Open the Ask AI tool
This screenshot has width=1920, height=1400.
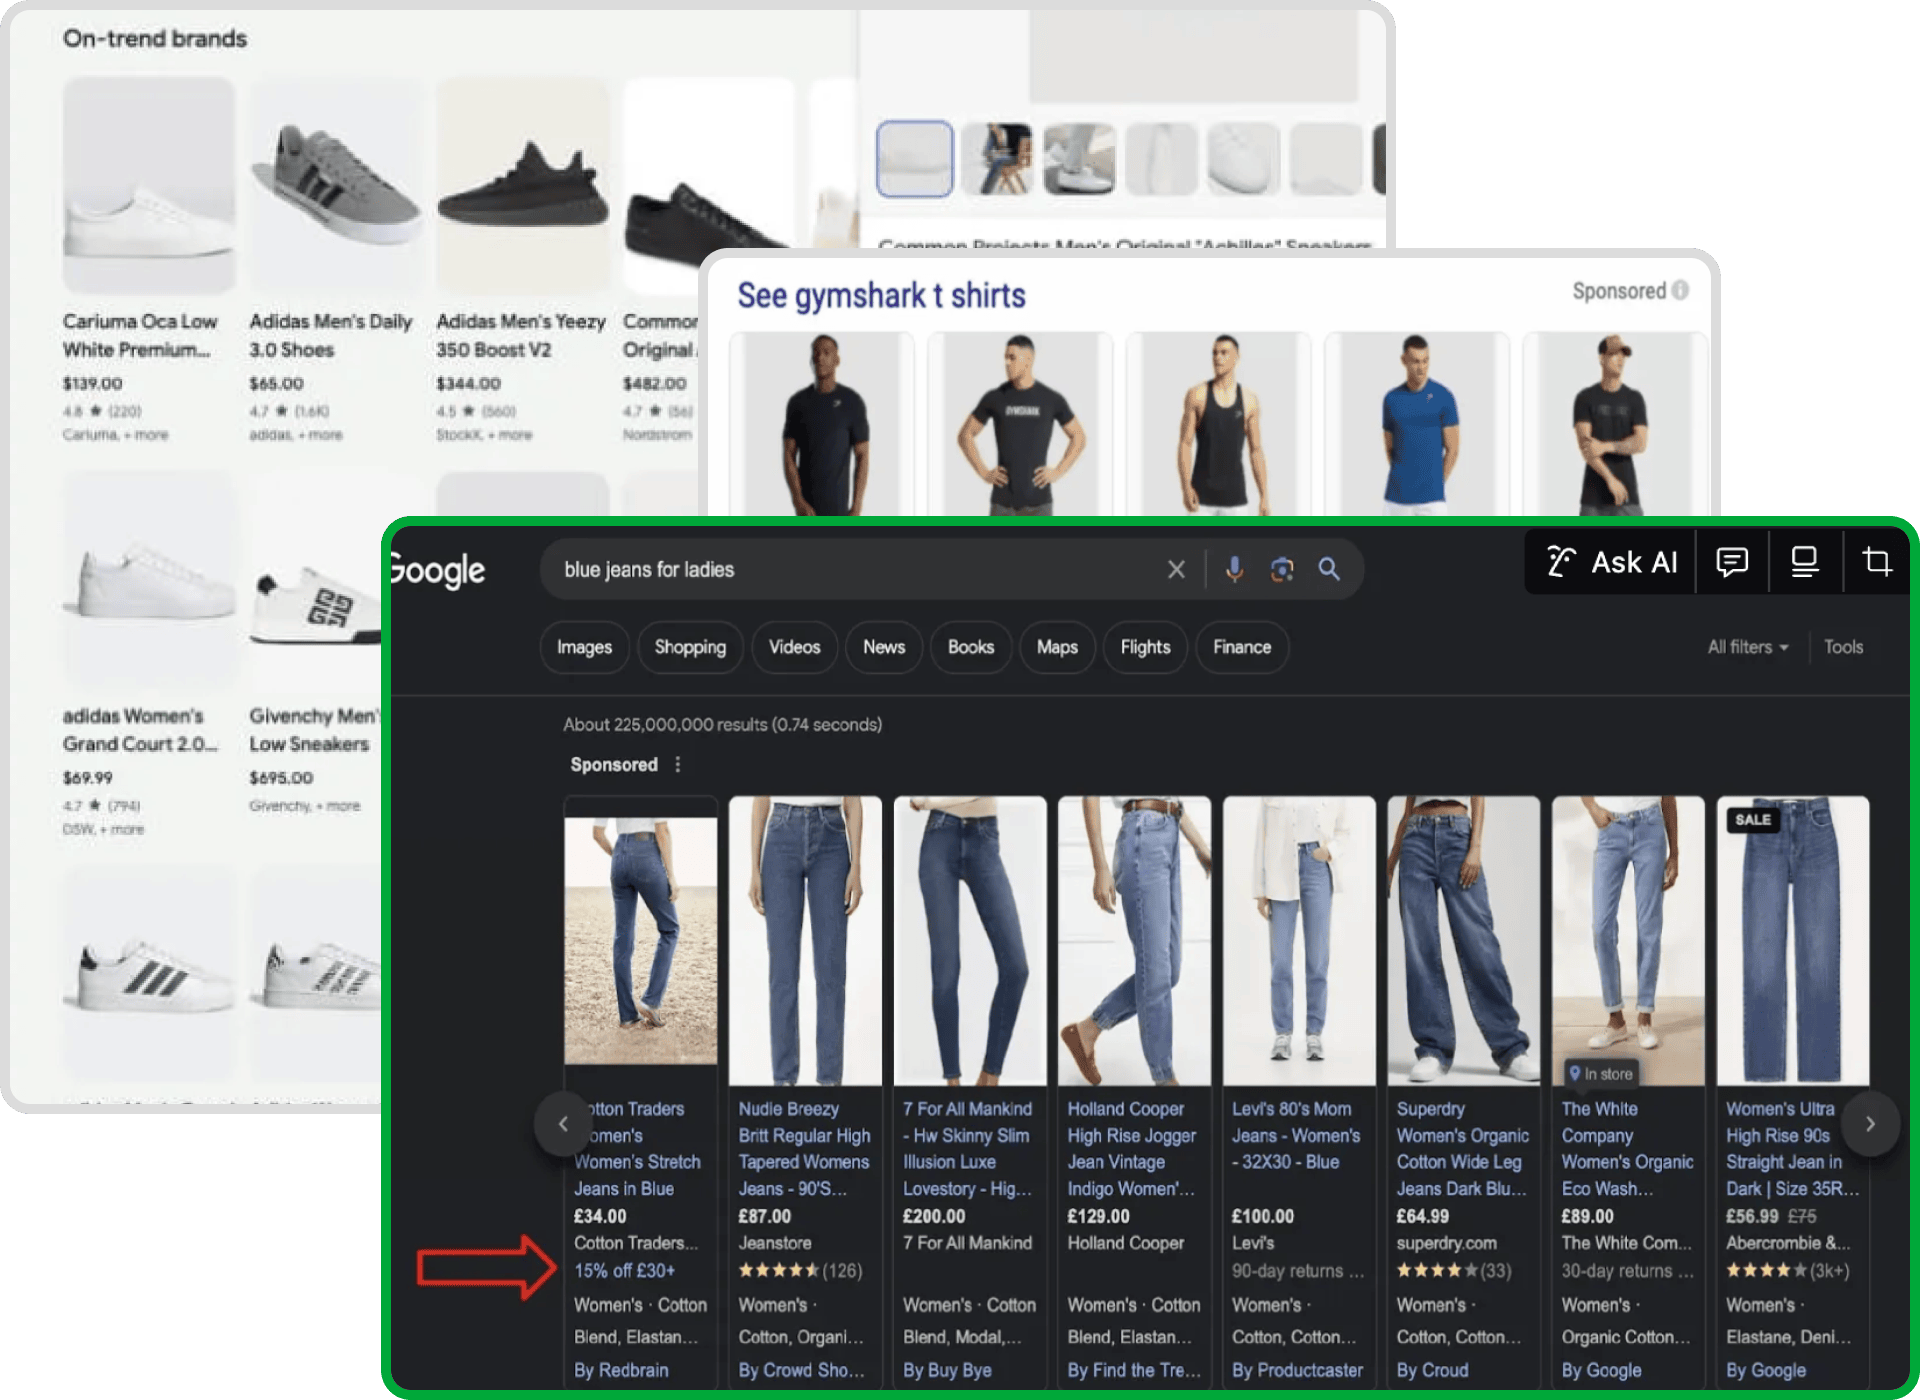(x=1611, y=562)
